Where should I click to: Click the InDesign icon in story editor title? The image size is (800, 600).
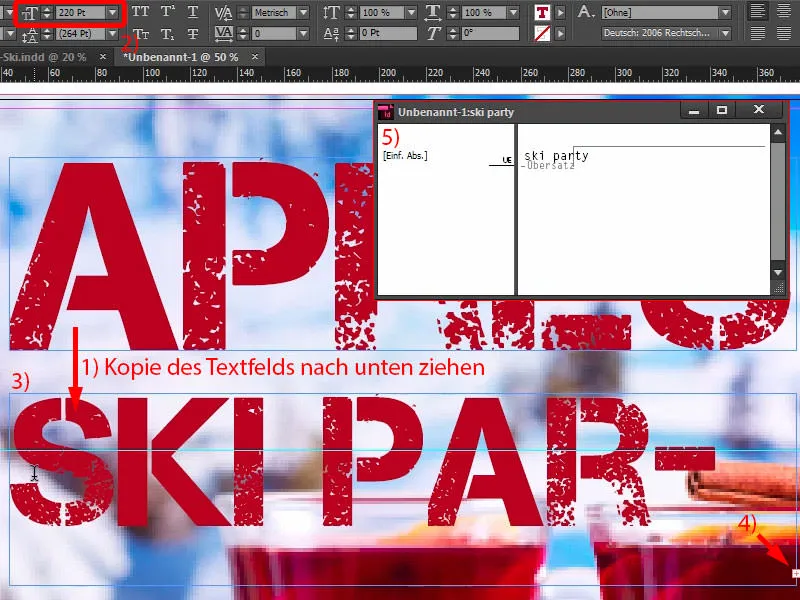tap(386, 112)
